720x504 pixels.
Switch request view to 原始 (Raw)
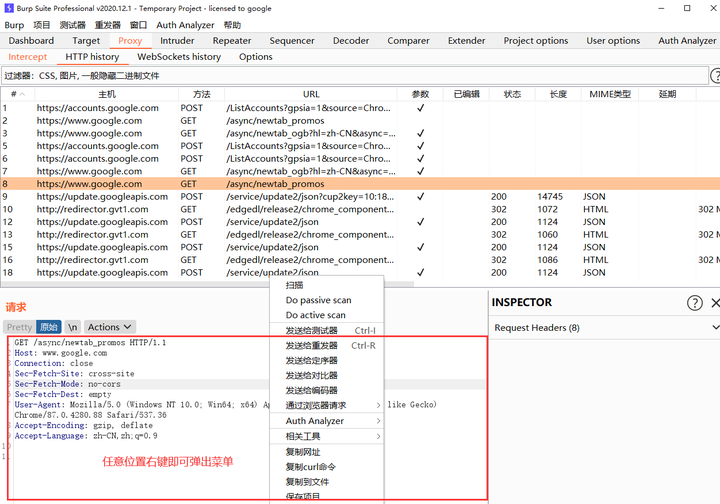point(48,327)
